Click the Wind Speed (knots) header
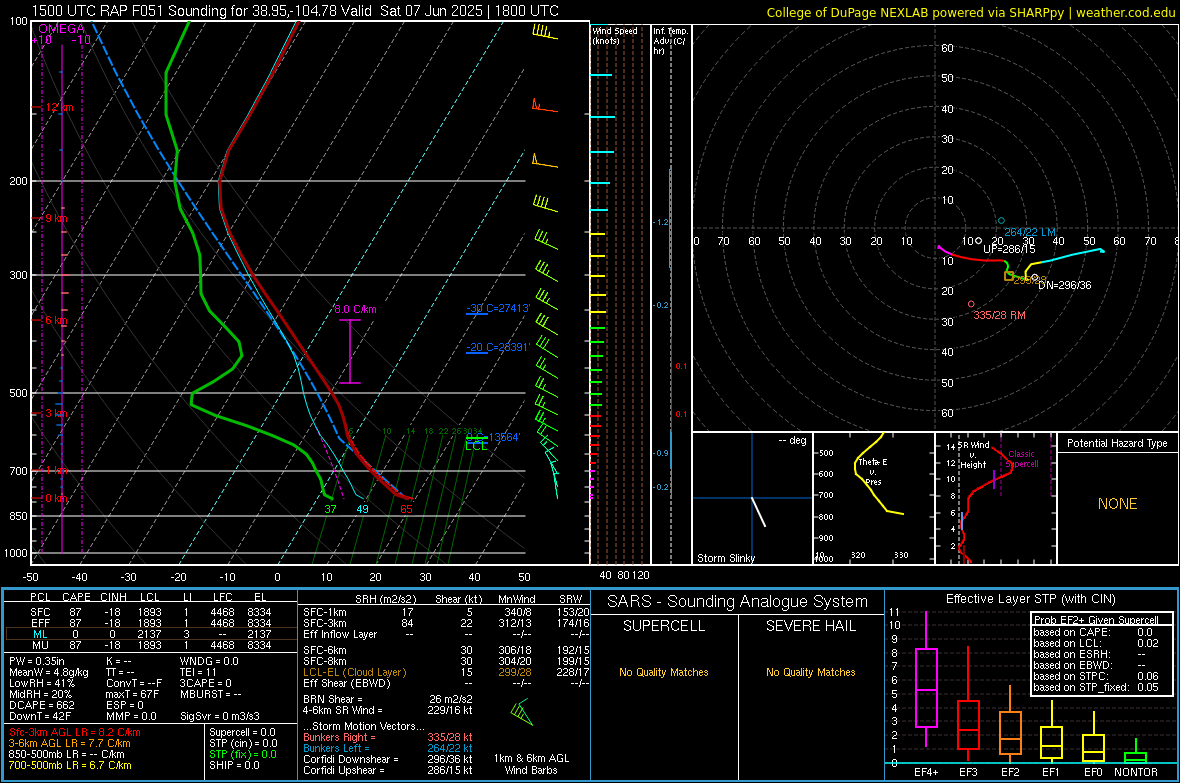This screenshot has height=783, width=1180. click(x=615, y=35)
